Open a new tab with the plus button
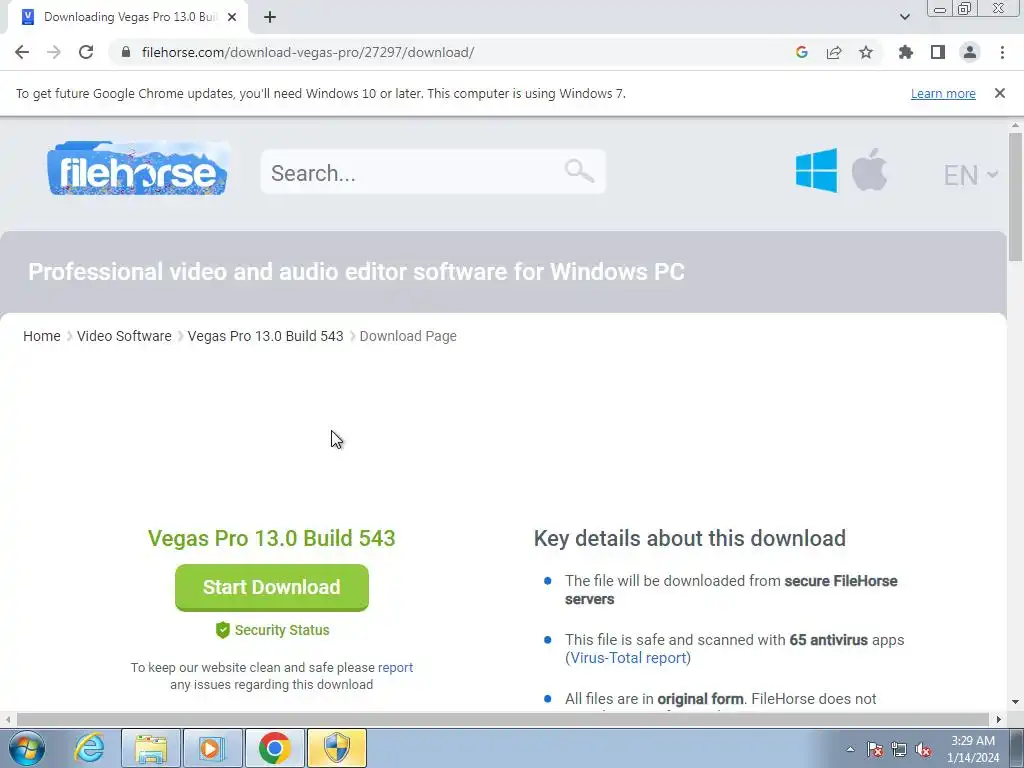1024x768 pixels. 270,17
